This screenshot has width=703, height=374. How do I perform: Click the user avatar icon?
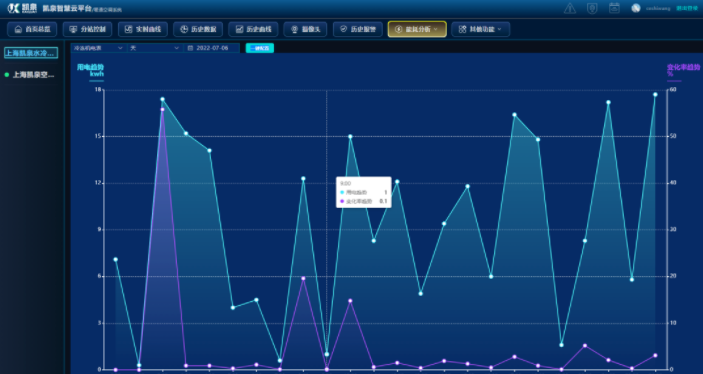coord(636,8)
